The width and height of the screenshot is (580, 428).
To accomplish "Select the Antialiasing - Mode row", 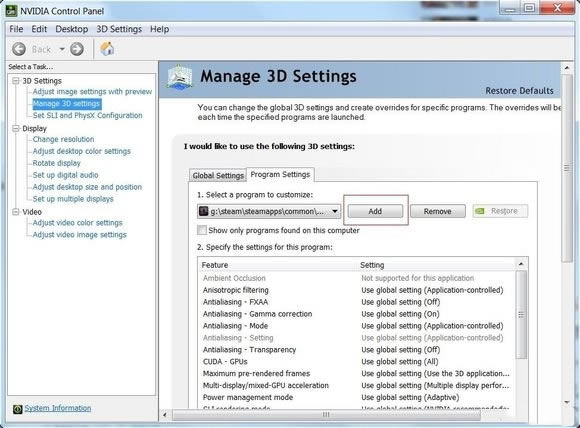I will [357, 326].
